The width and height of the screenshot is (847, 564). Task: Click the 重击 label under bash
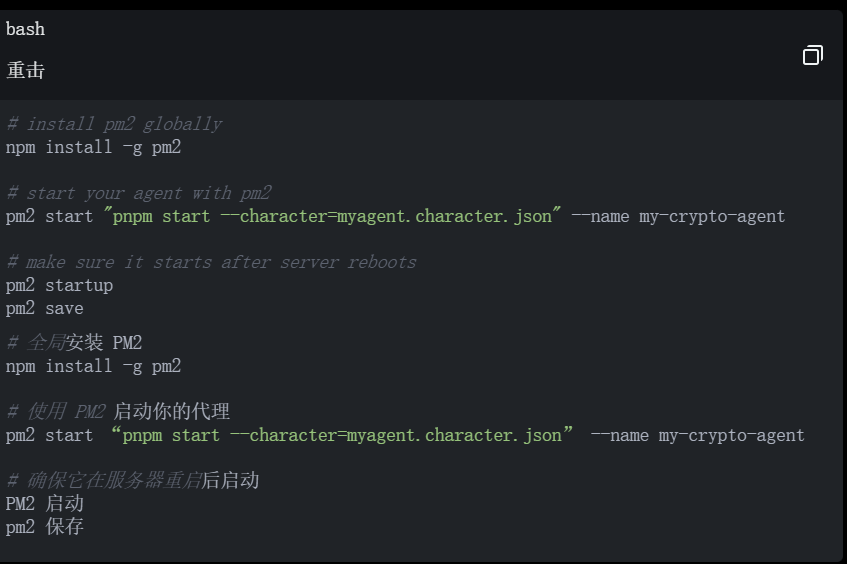25,70
